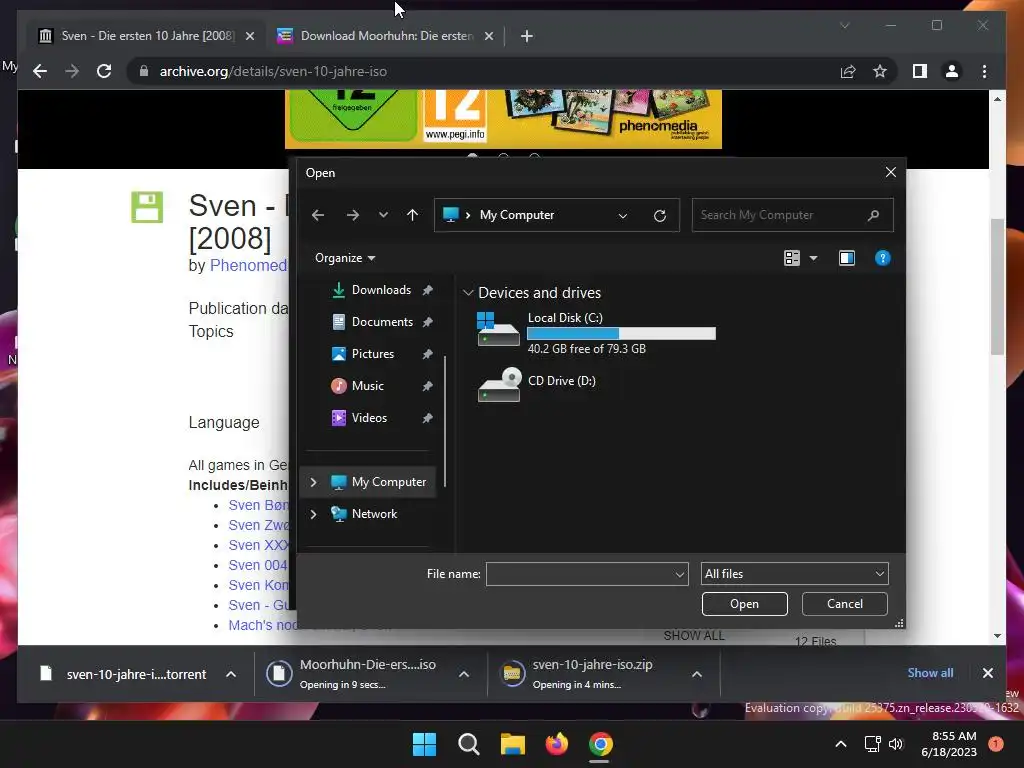Screen dimensions: 1024x768
Task: Expand the address bar history dropdown
Action: pos(622,216)
